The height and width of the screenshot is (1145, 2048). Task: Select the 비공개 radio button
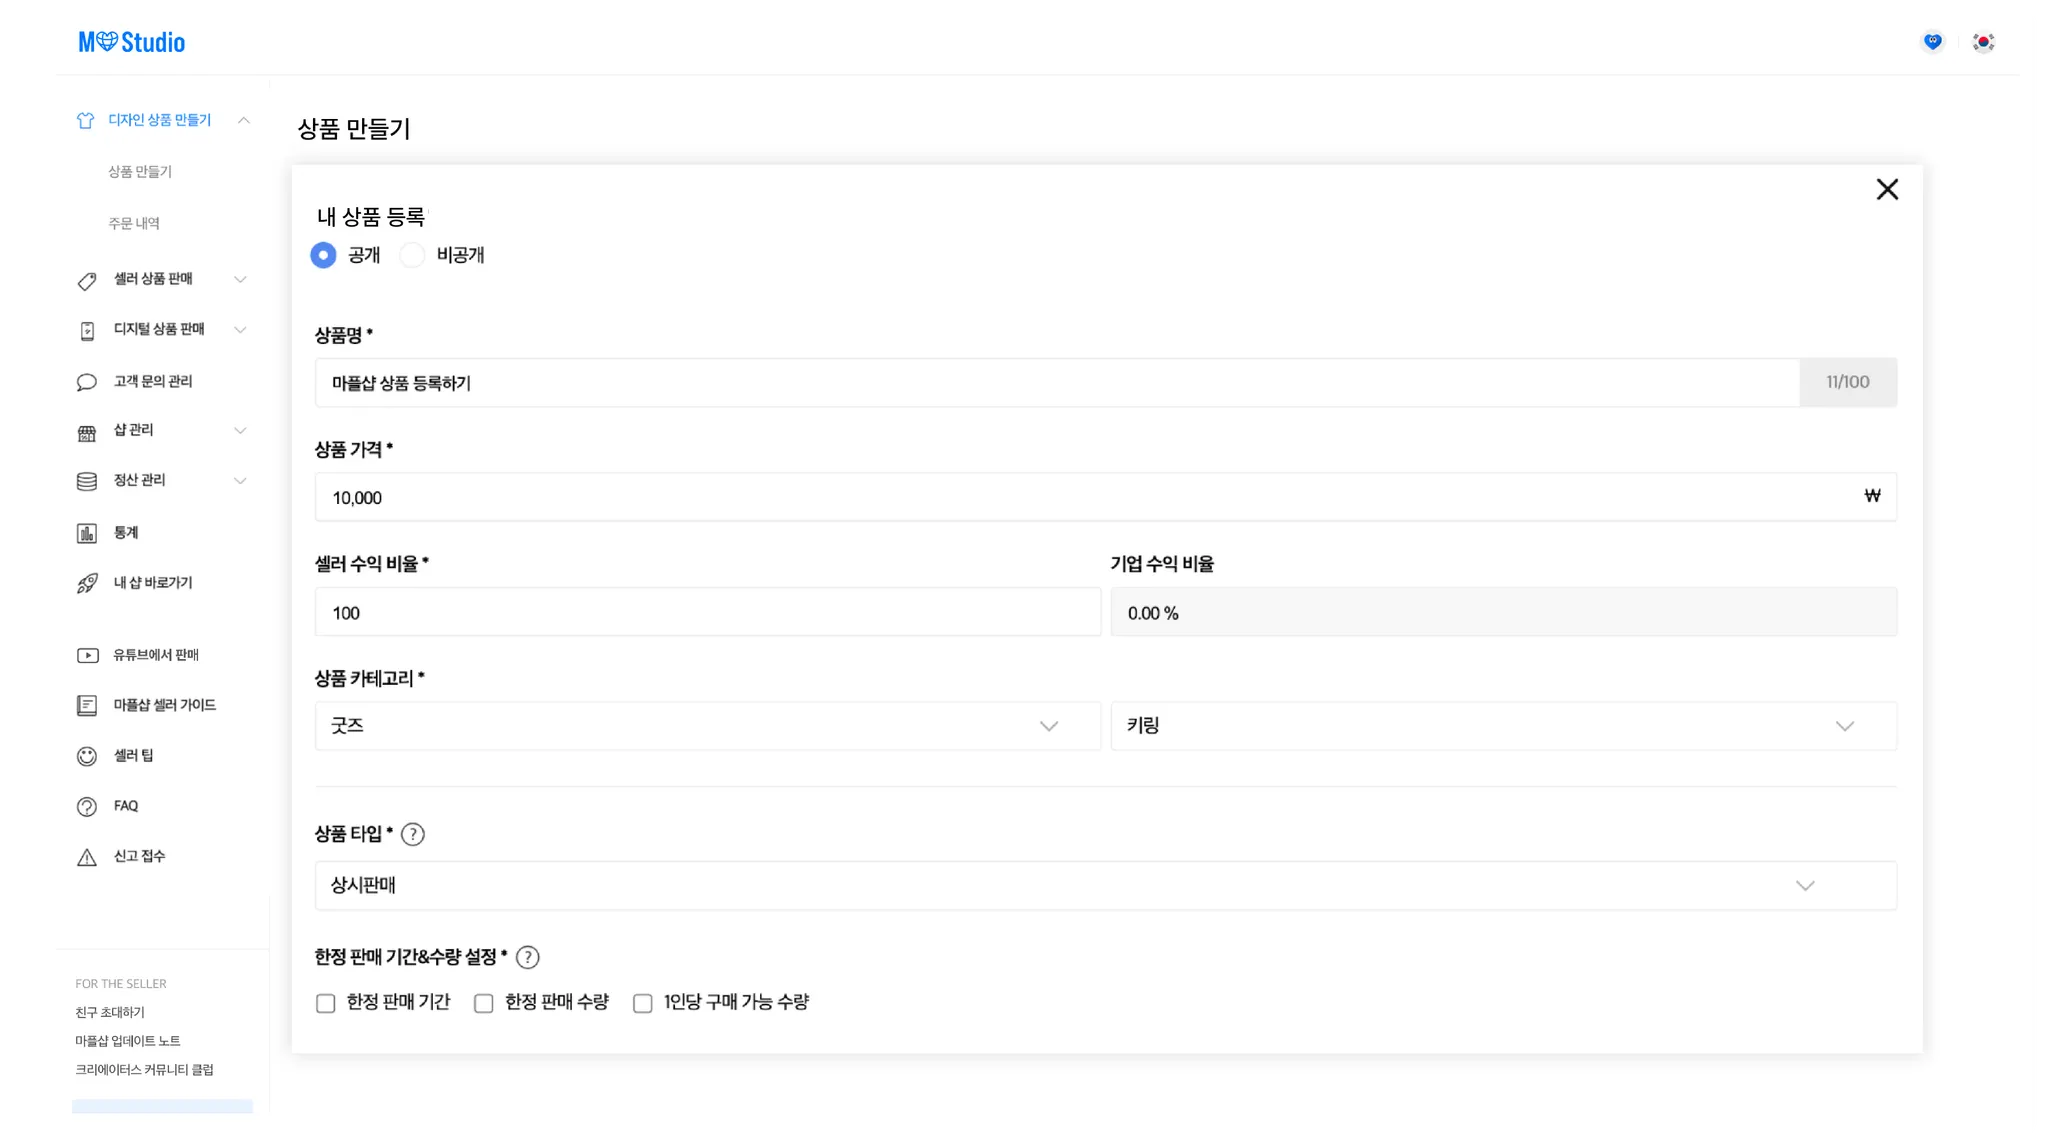pos(412,255)
